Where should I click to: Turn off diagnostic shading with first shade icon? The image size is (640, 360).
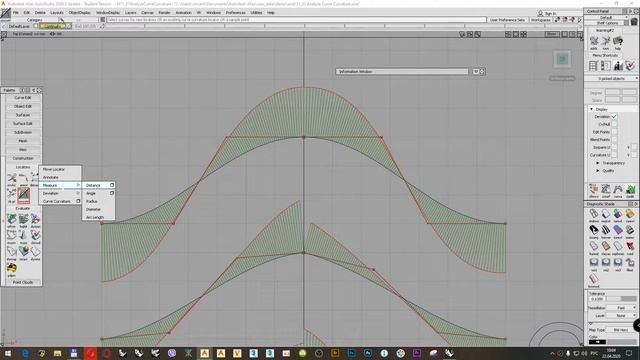[x=594, y=214]
